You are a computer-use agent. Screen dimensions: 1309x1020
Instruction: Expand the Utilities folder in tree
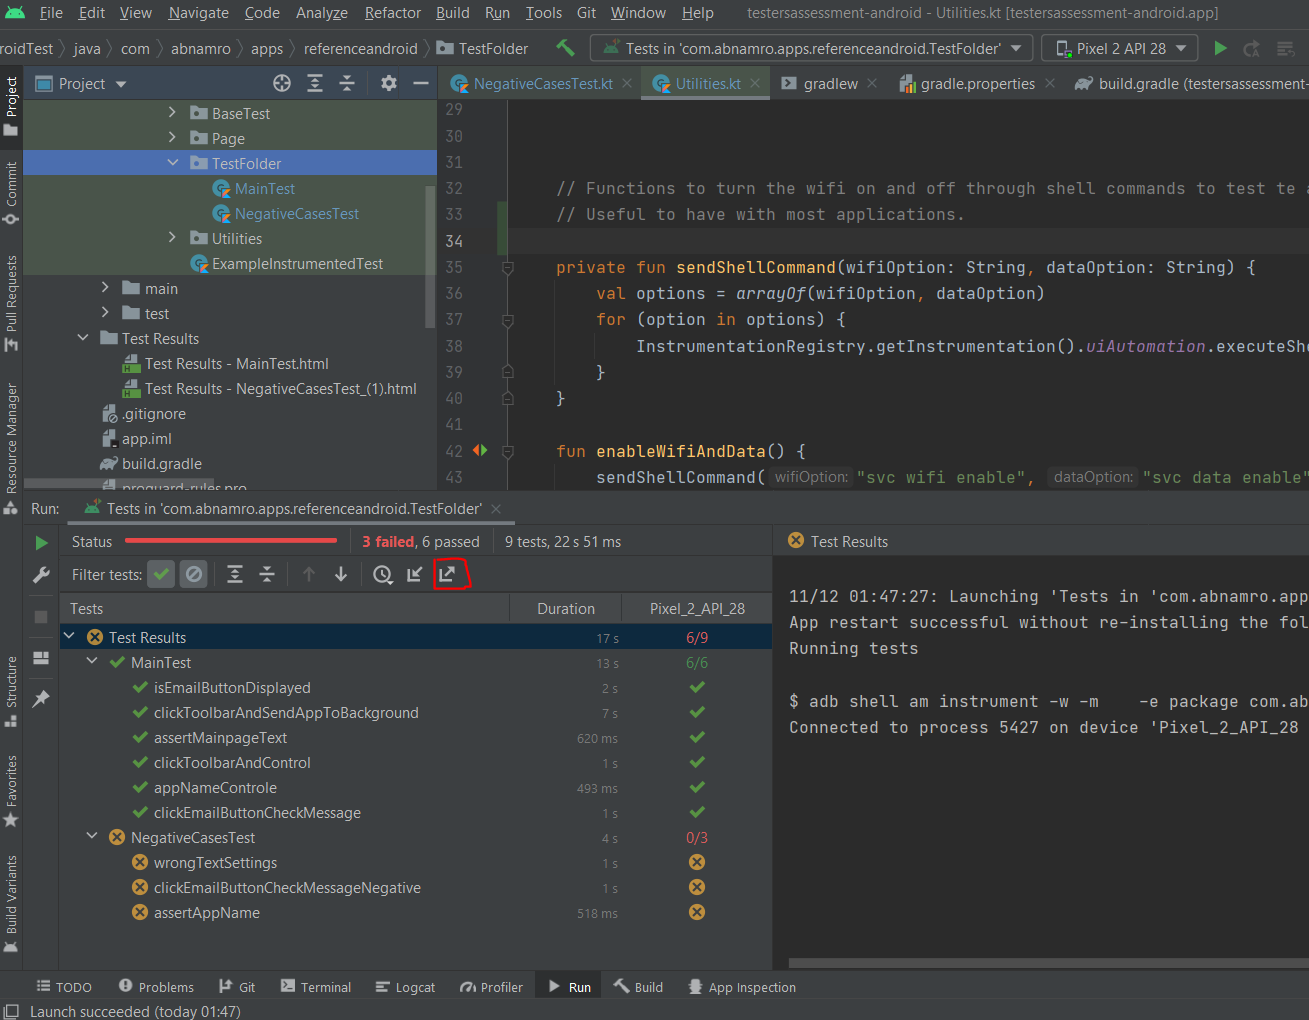[x=172, y=238]
